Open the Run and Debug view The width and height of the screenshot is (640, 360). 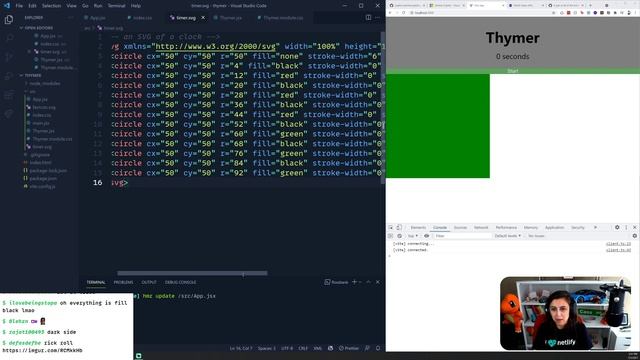tap(9, 76)
